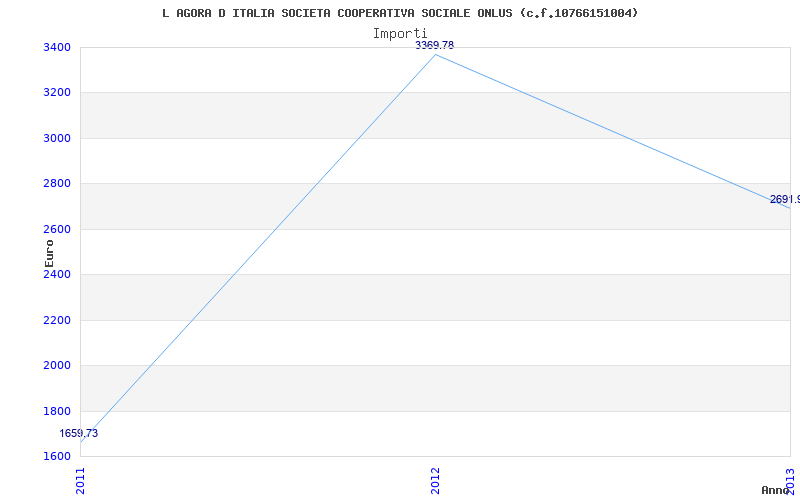Click the 3200 y-axis tick label

tap(57, 93)
